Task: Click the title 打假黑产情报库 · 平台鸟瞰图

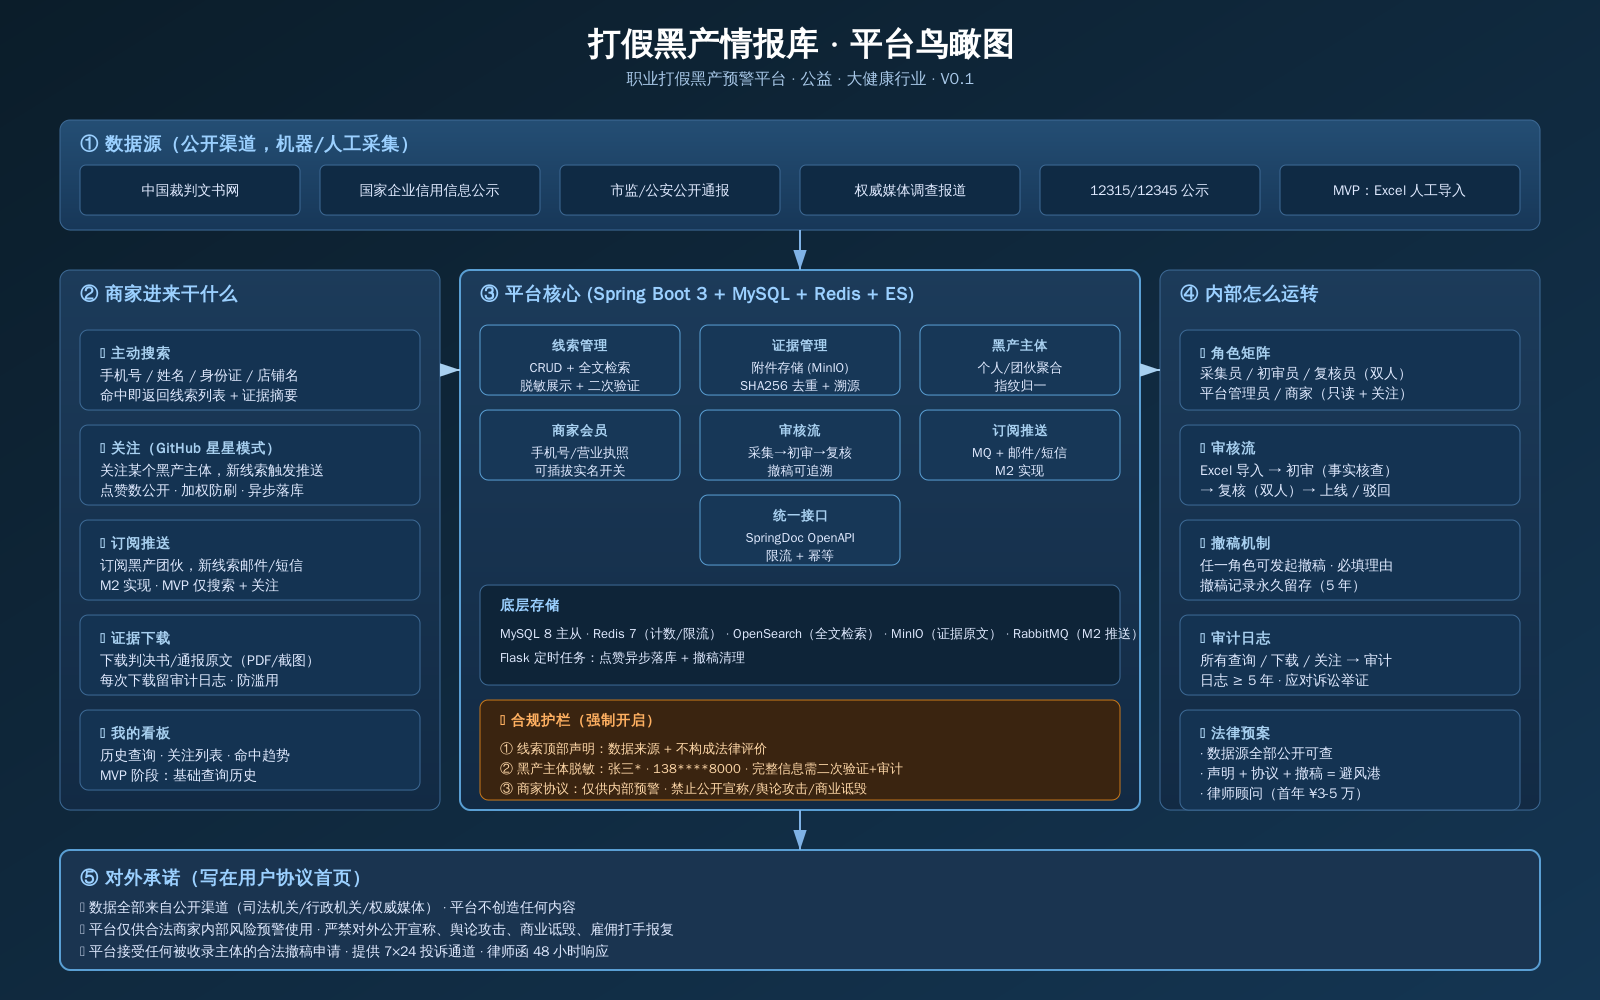Action: coord(800,44)
